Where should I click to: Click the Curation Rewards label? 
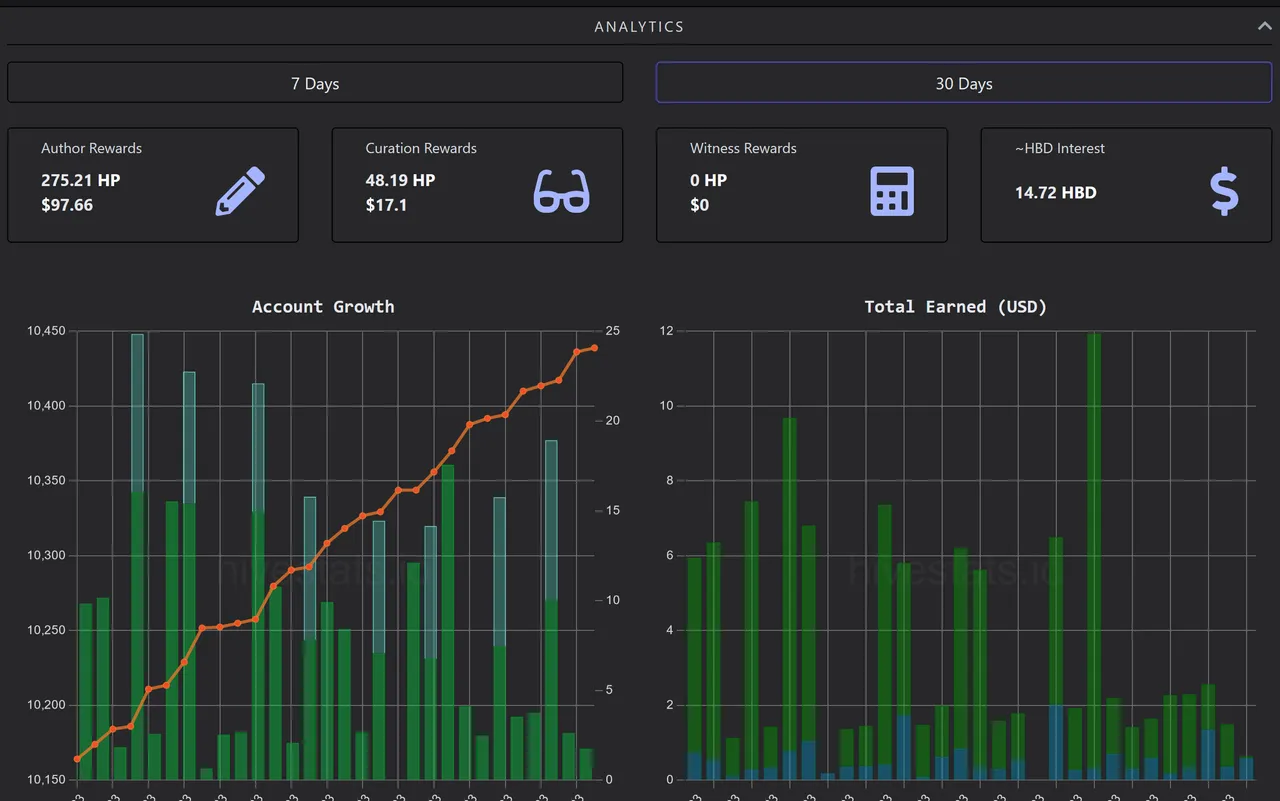point(421,148)
